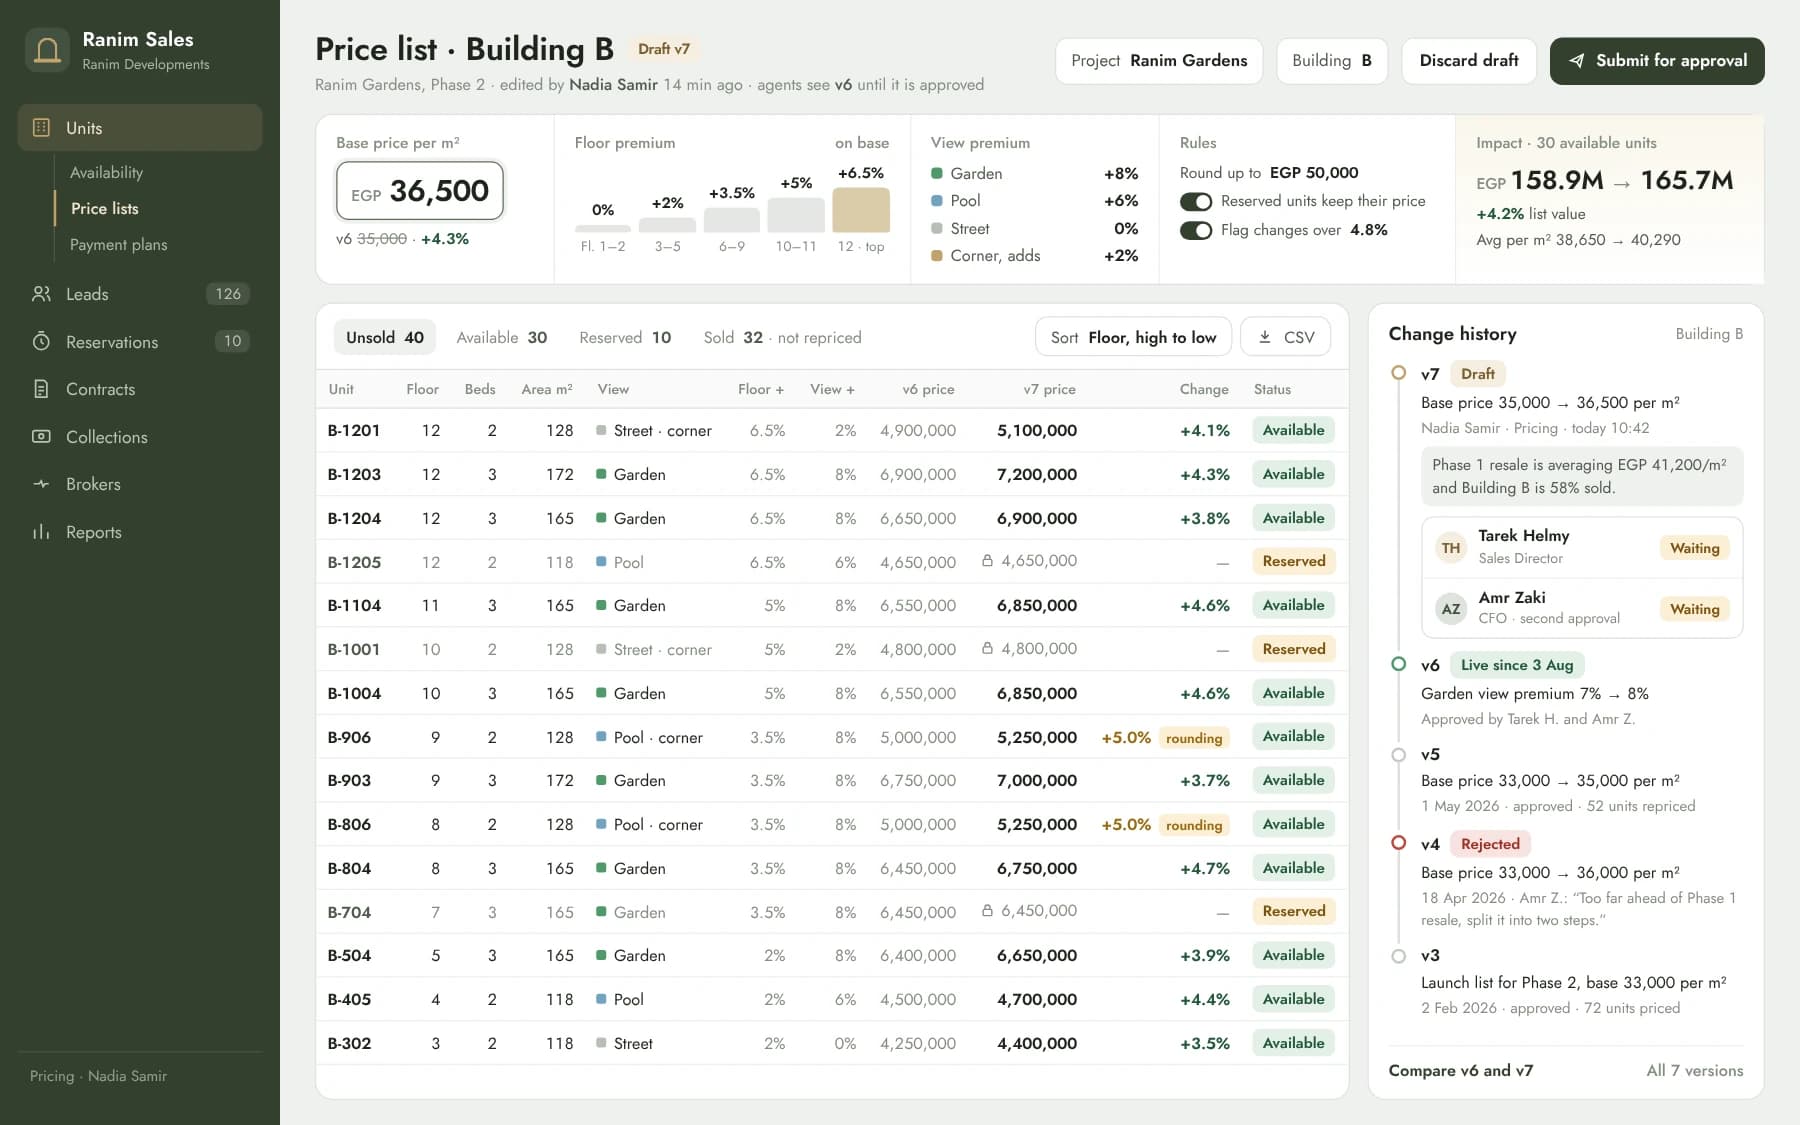
Task: Click the Round up to EGP 50,000 value
Action: click(1314, 172)
